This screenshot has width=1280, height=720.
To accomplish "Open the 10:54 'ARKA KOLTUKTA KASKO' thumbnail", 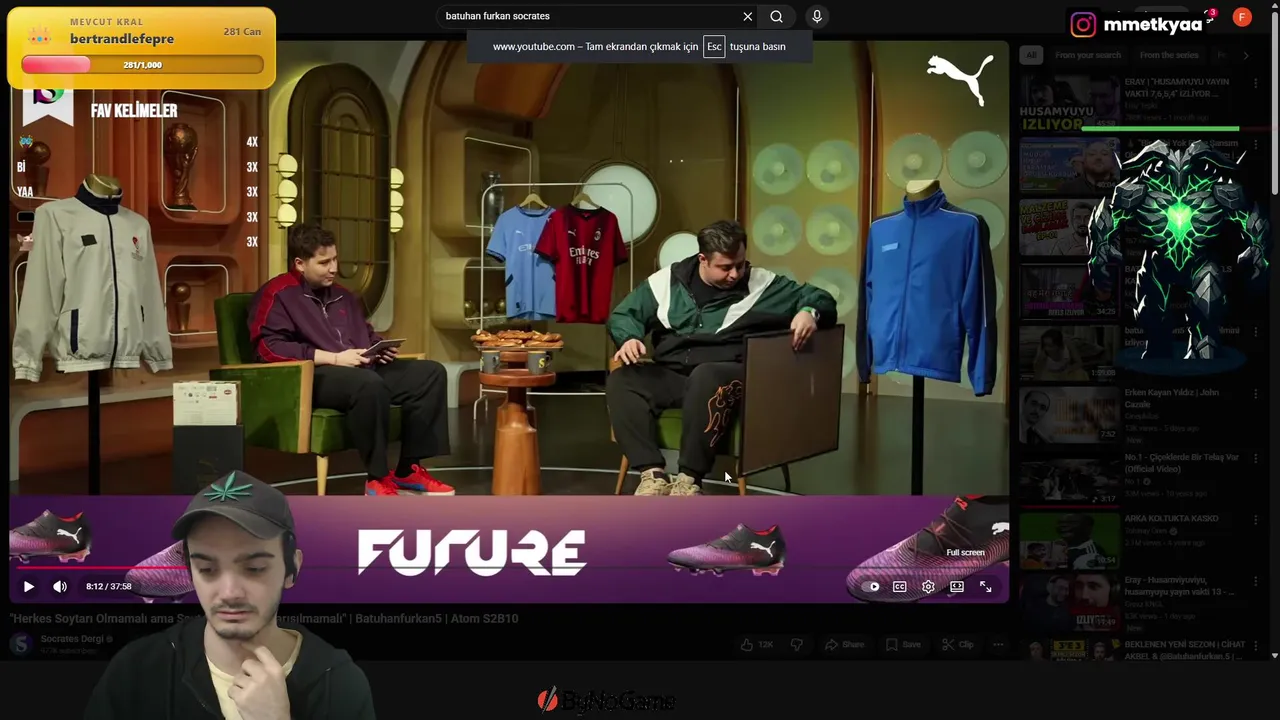I will point(1069,540).
